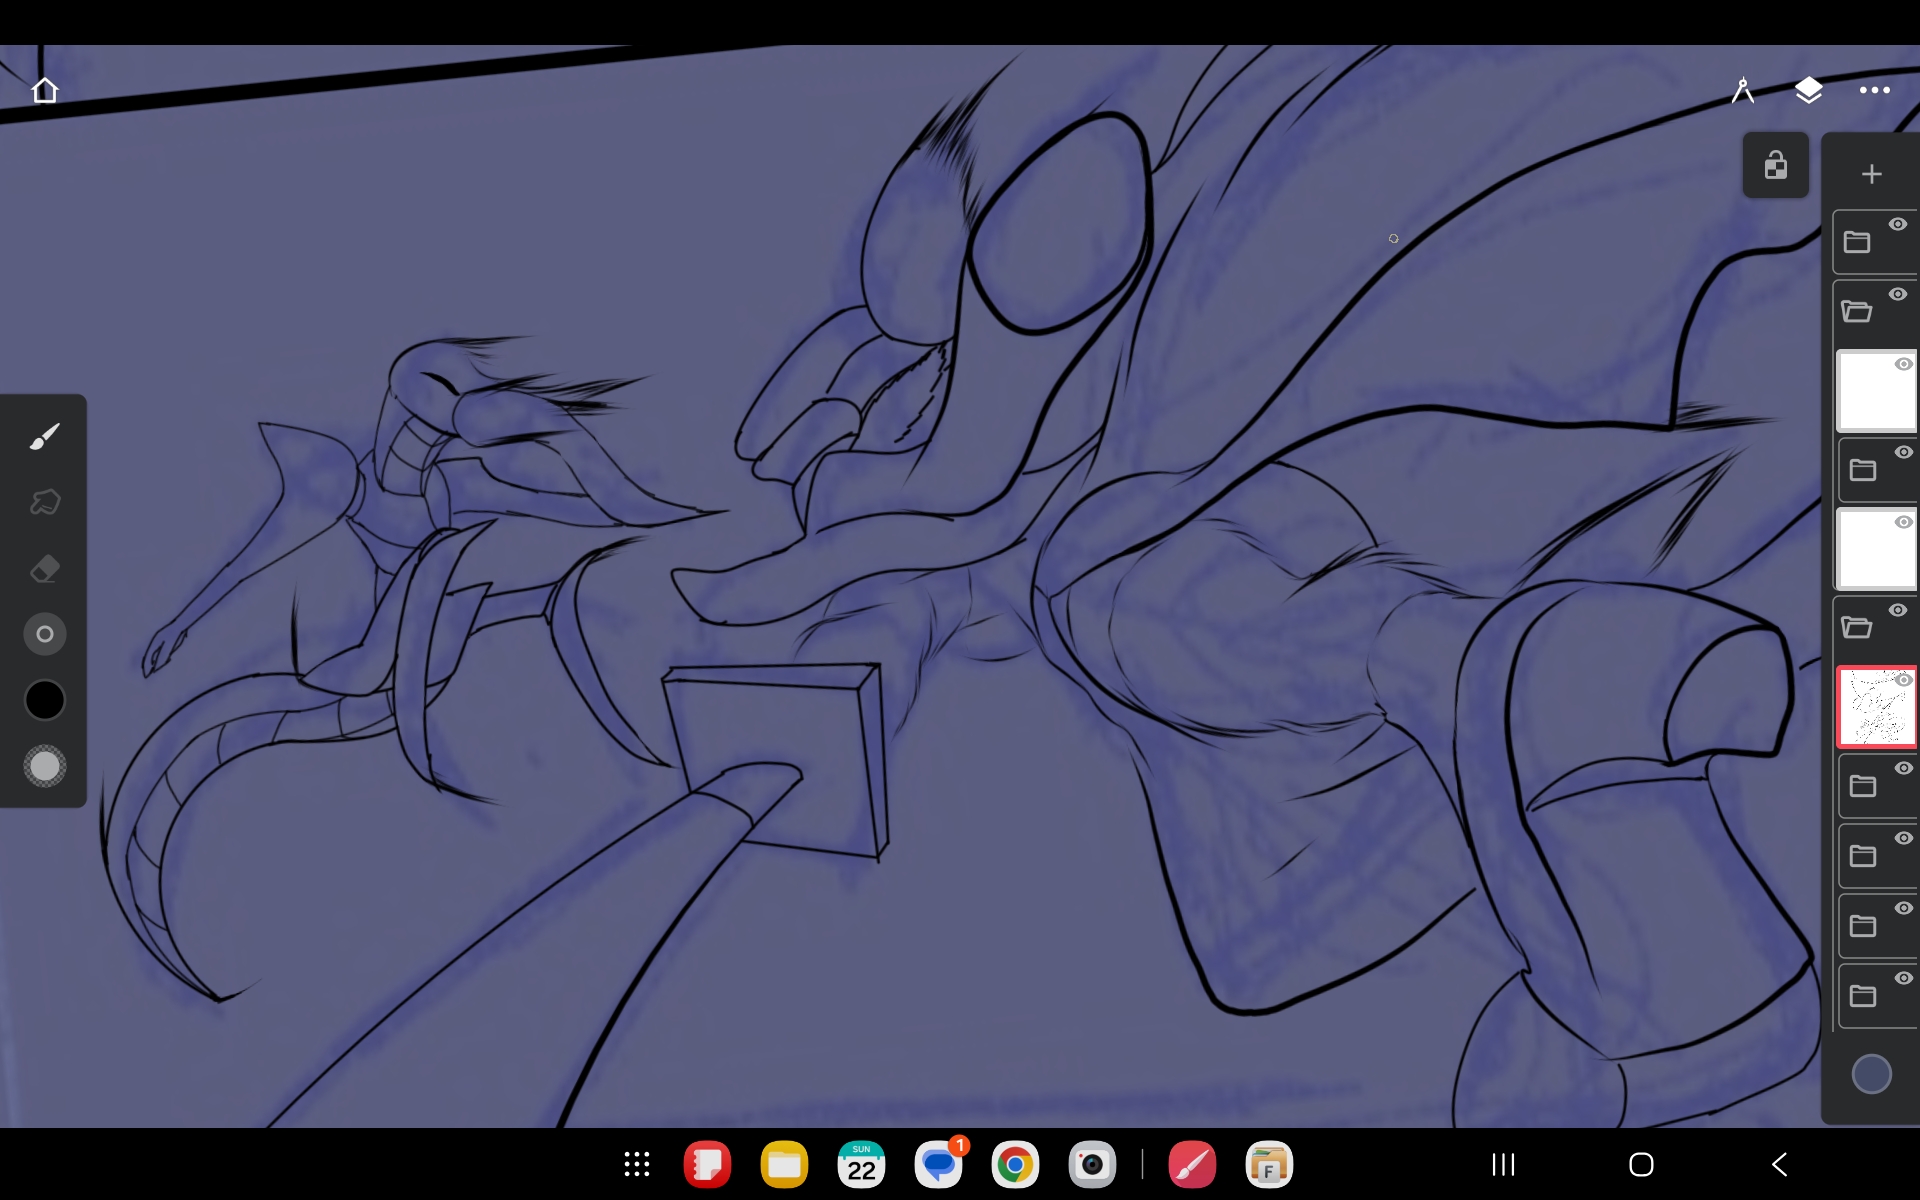1920x1200 pixels.
Task: Hide the top folder layer group
Action: pyautogui.click(x=1897, y=224)
